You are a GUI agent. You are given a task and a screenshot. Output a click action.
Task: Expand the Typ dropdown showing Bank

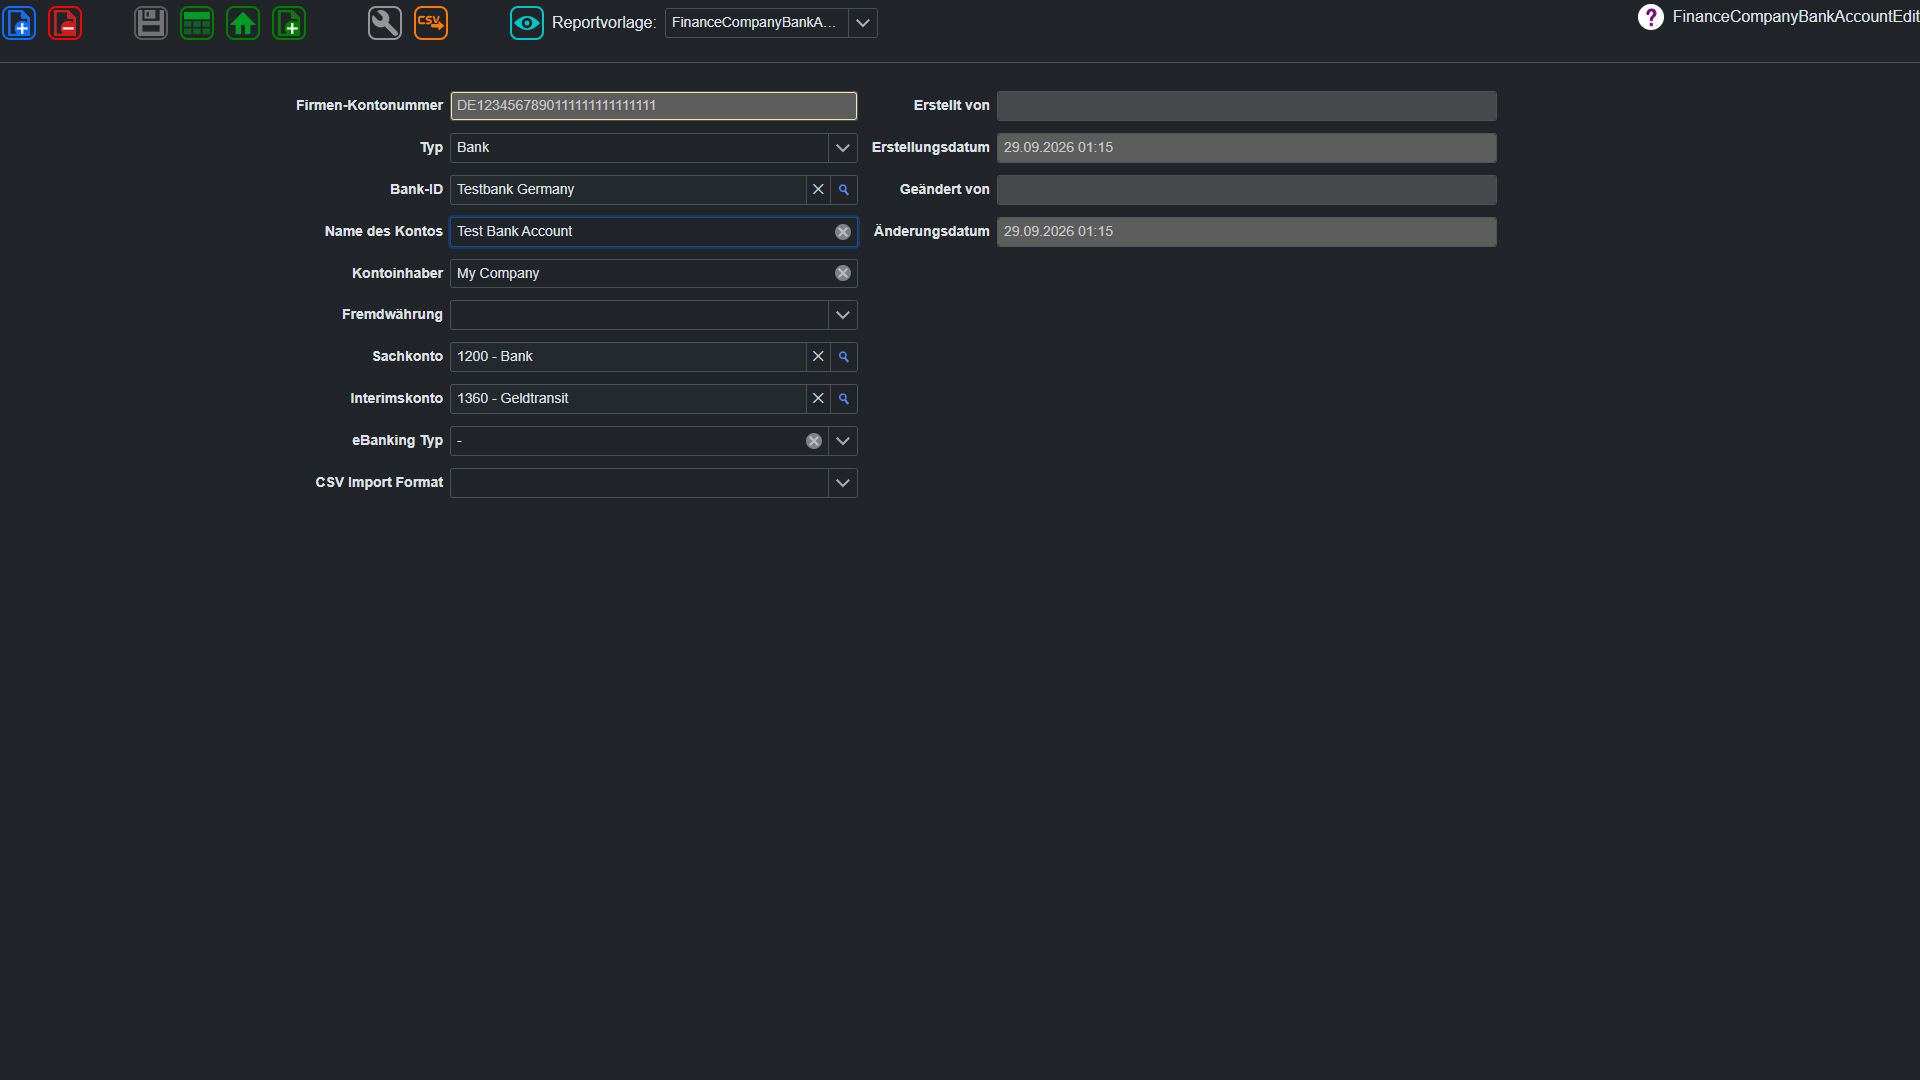843,148
